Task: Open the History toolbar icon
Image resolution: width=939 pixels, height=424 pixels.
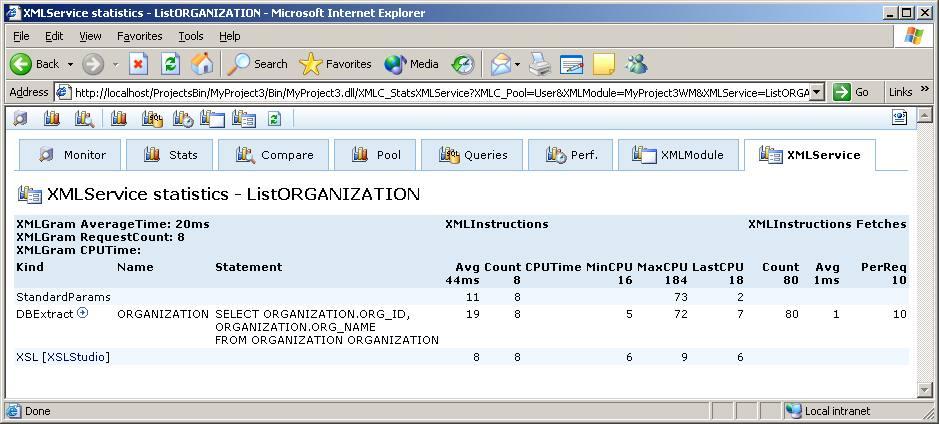Action: point(462,64)
